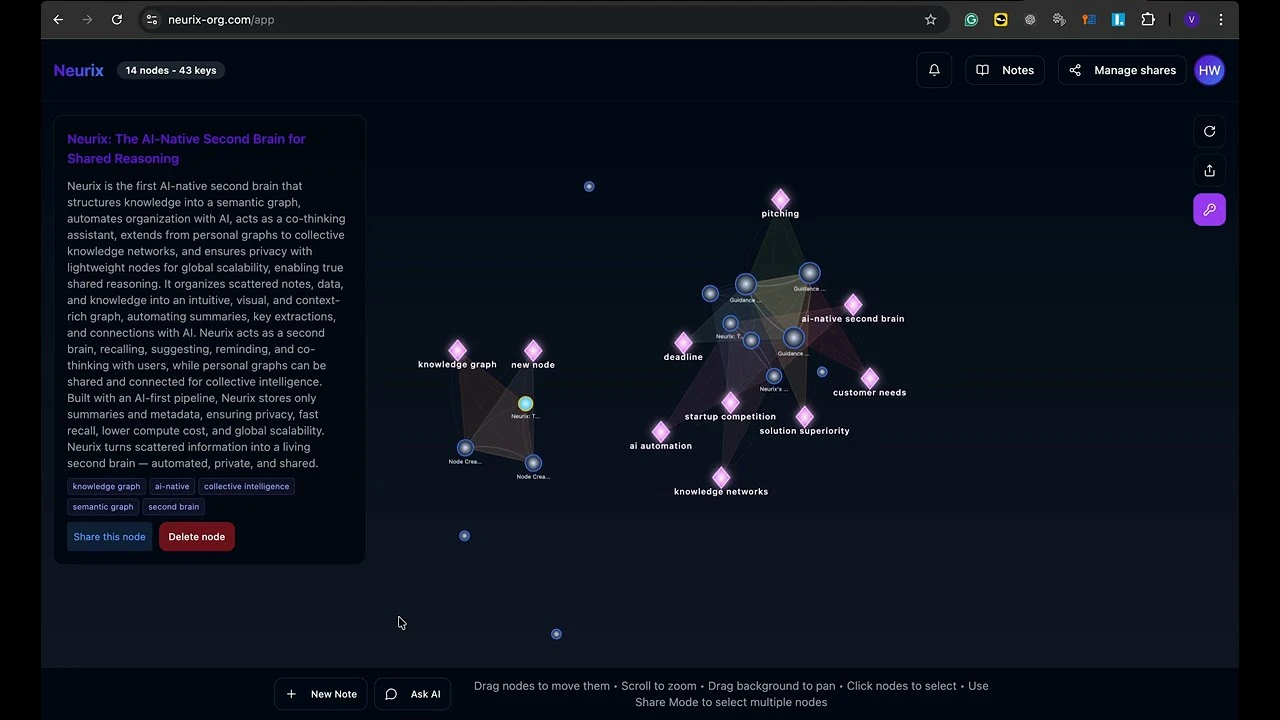The image size is (1280, 720).
Task: Select the knowledge networks key diamond
Action: [x=721, y=477]
